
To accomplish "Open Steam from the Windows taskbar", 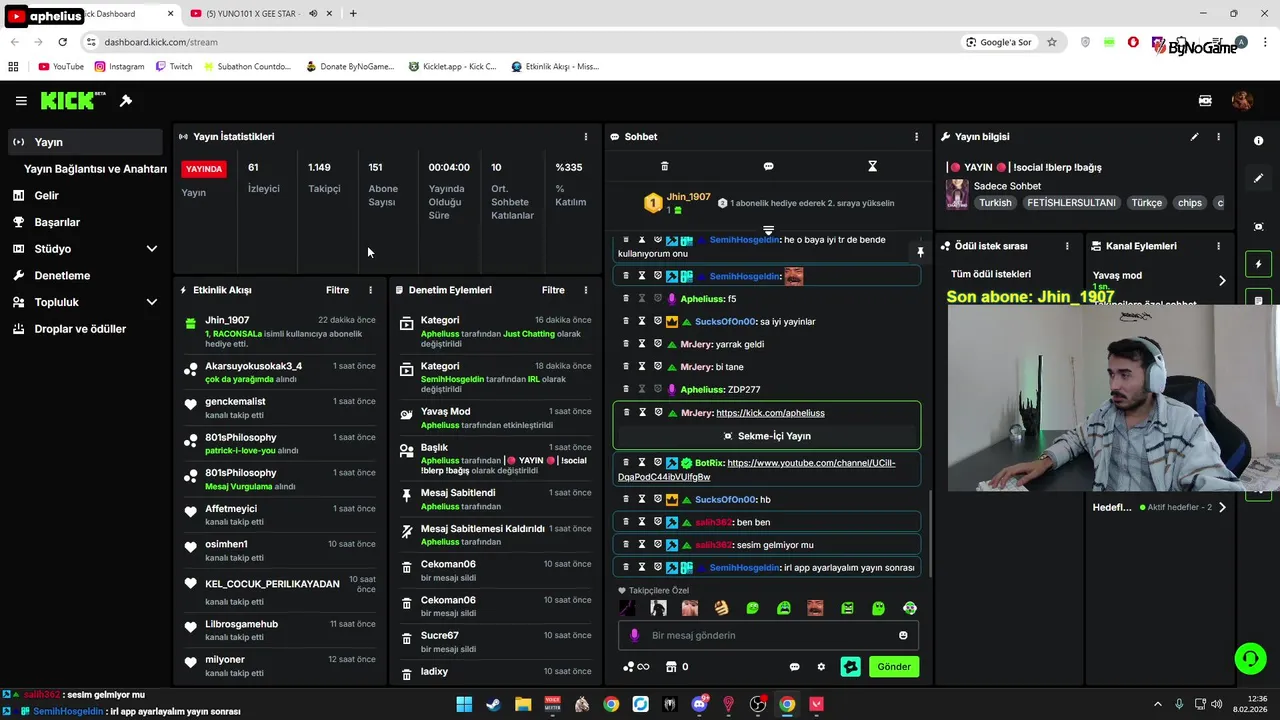I will 494,705.
